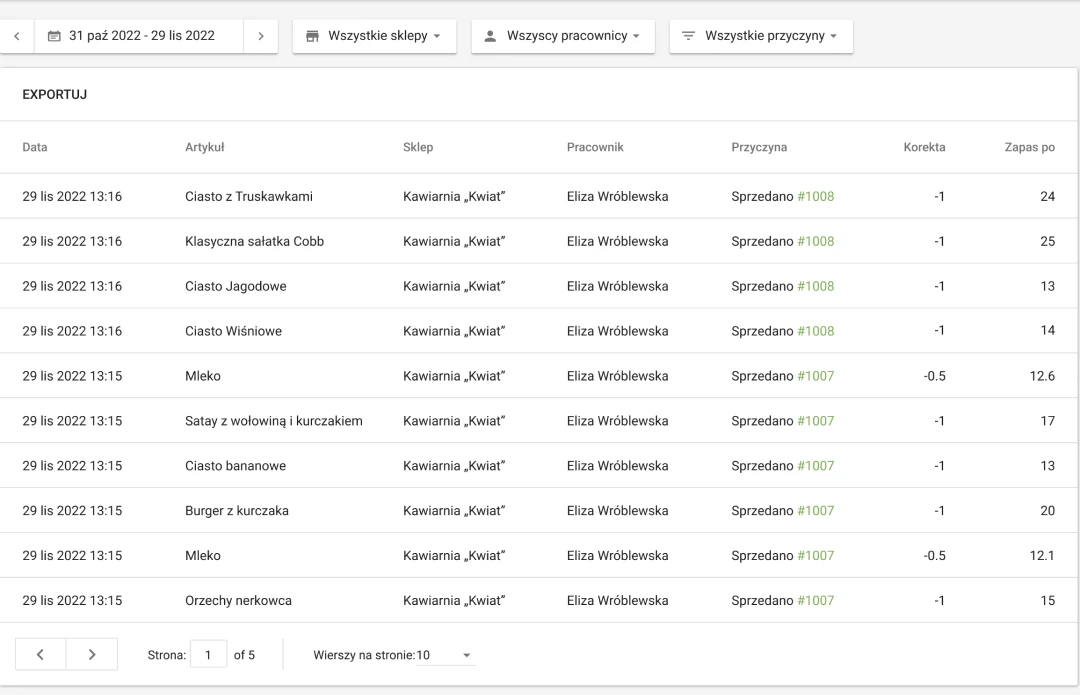Select the Burger z kurczaka row

[x=237, y=511]
